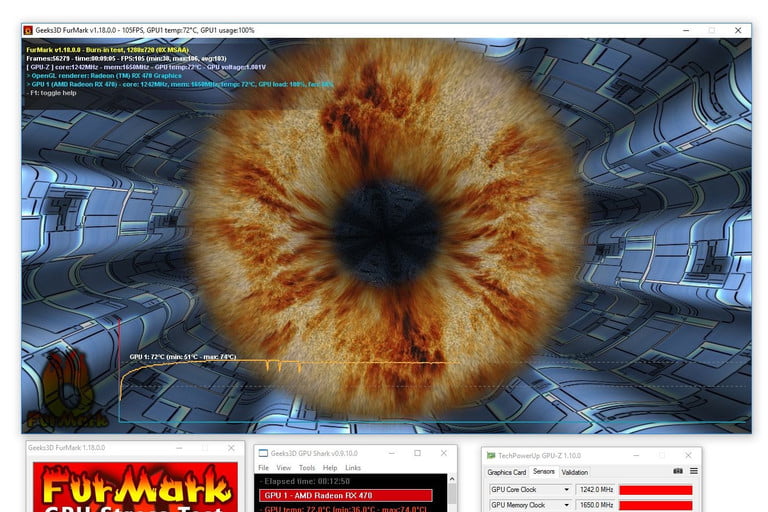The height and width of the screenshot is (512, 768).
Task: Open the Links menu in GPU Shark
Action: click(x=353, y=468)
